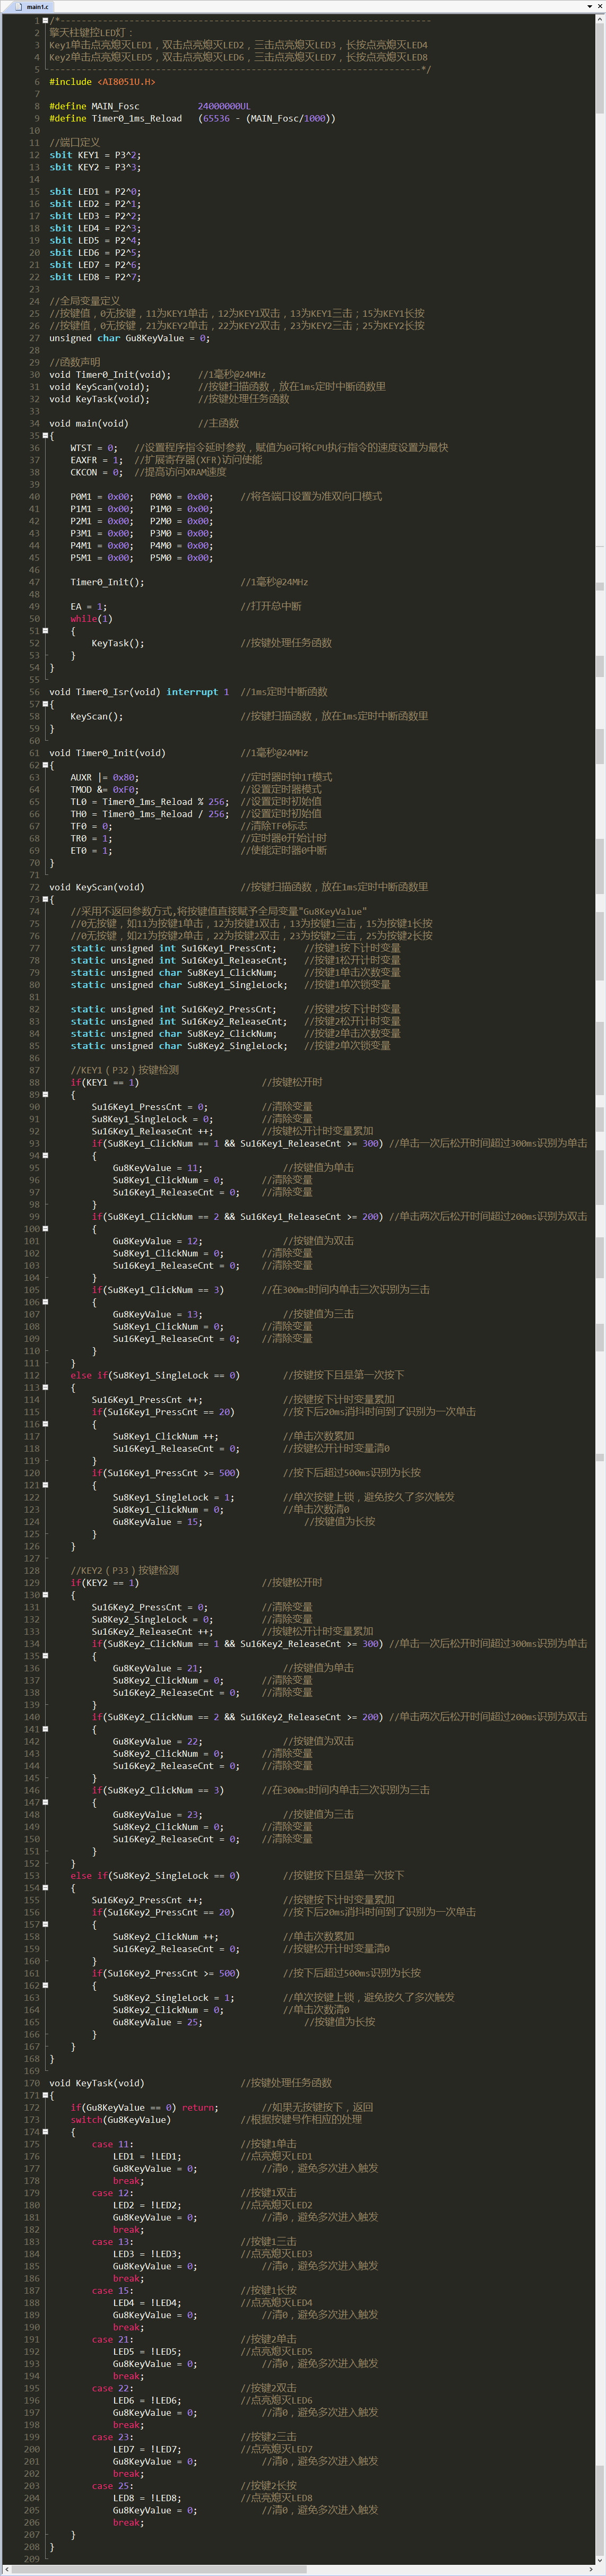Click the horizontal scrollbar thumb
Viewport: 606px width, 2576px height.
click(160, 2569)
